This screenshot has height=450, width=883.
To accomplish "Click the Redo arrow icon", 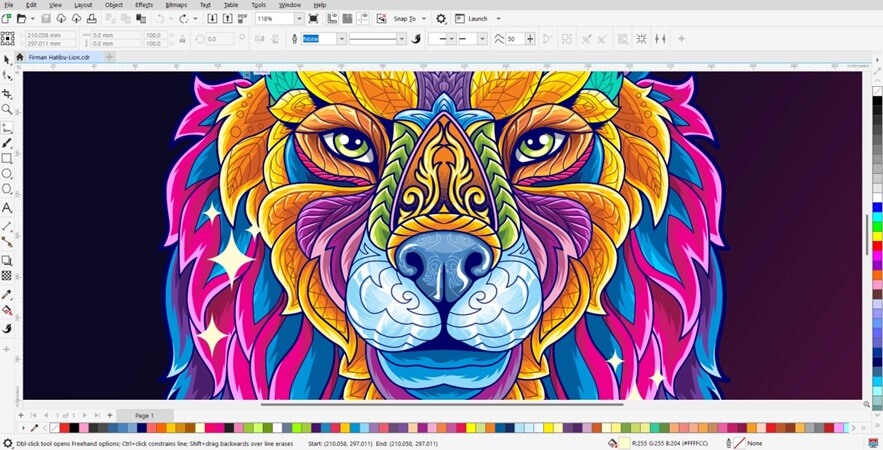I will (184, 19).
